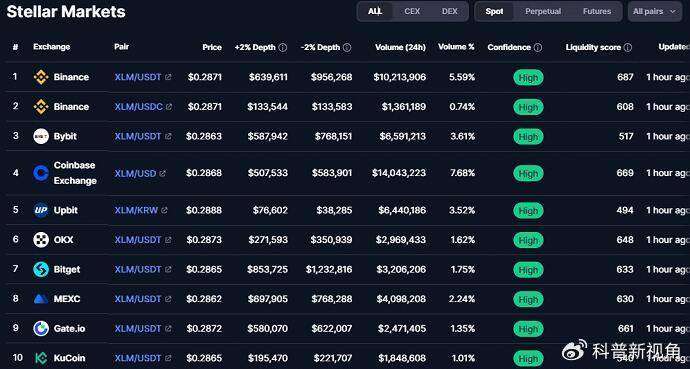Image resolution: width=690 pixels, height=369 pixels.
Task: Open Binance logo in XLM/USDT row
Action: pyautogui.click(x=41, y=77)
